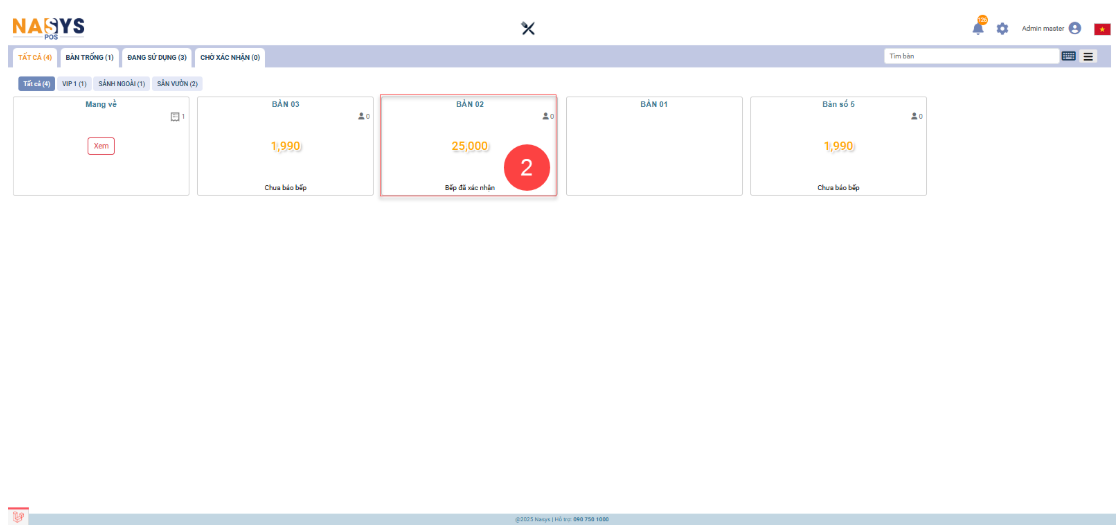Open the settings gear
The image size is (1118, 527).
(x=1002, y=29)
